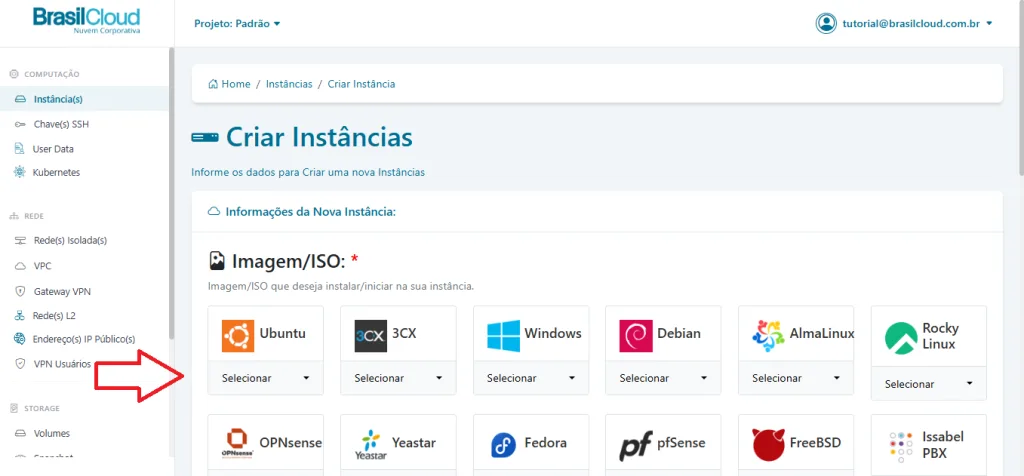Open the Ubuntu Selecionar version dropdown
This screenshot has width=1024, height=476.
coord(265,378)
